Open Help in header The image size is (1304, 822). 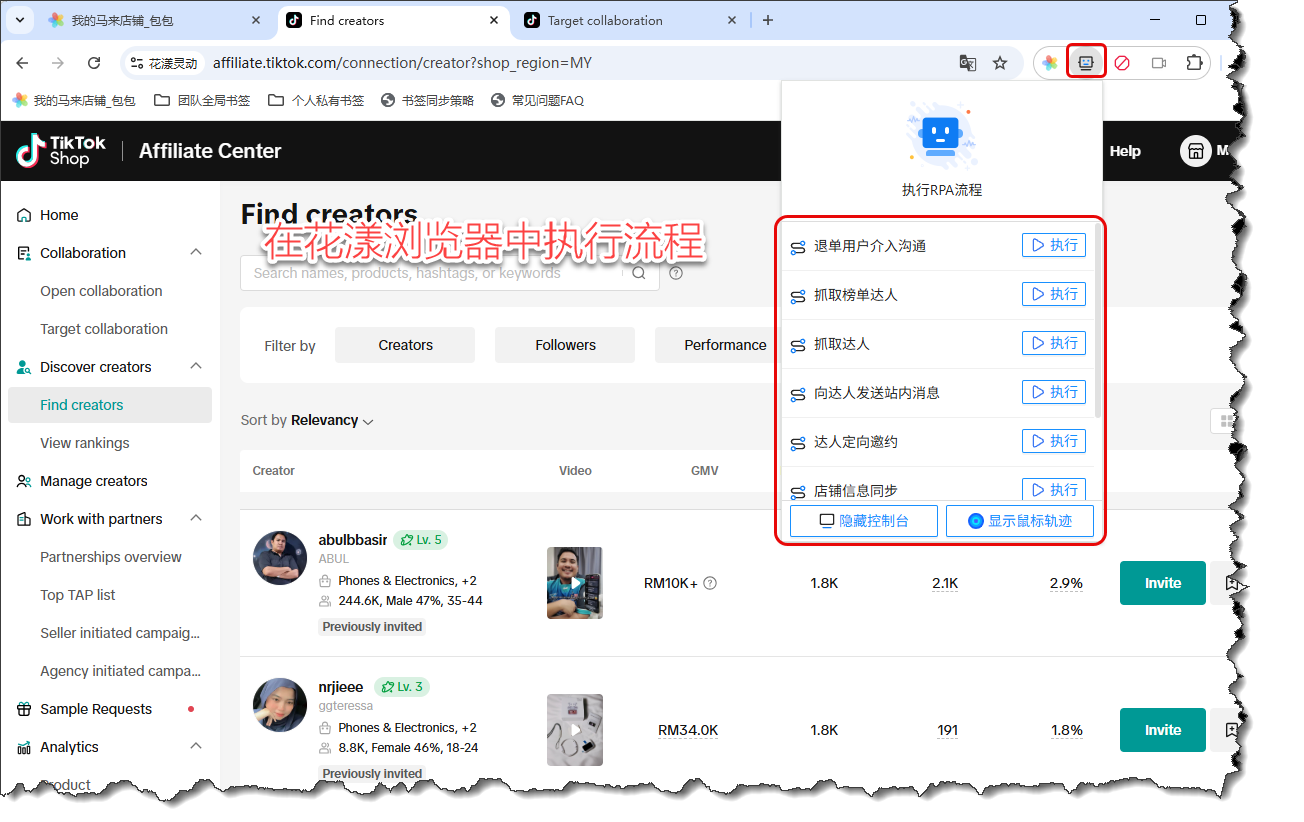click(1125, 151)
